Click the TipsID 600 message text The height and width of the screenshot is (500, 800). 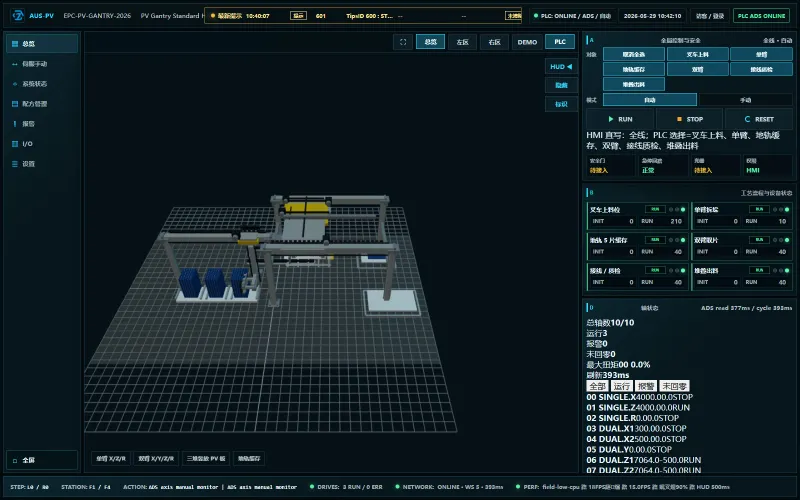coord(369,16)
